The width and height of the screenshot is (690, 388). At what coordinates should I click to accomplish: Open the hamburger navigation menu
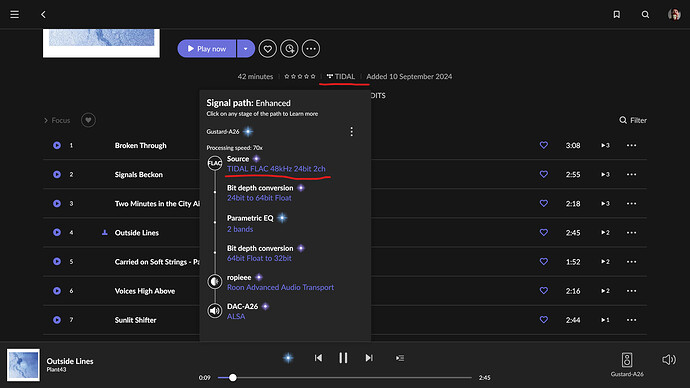(15, 15)
